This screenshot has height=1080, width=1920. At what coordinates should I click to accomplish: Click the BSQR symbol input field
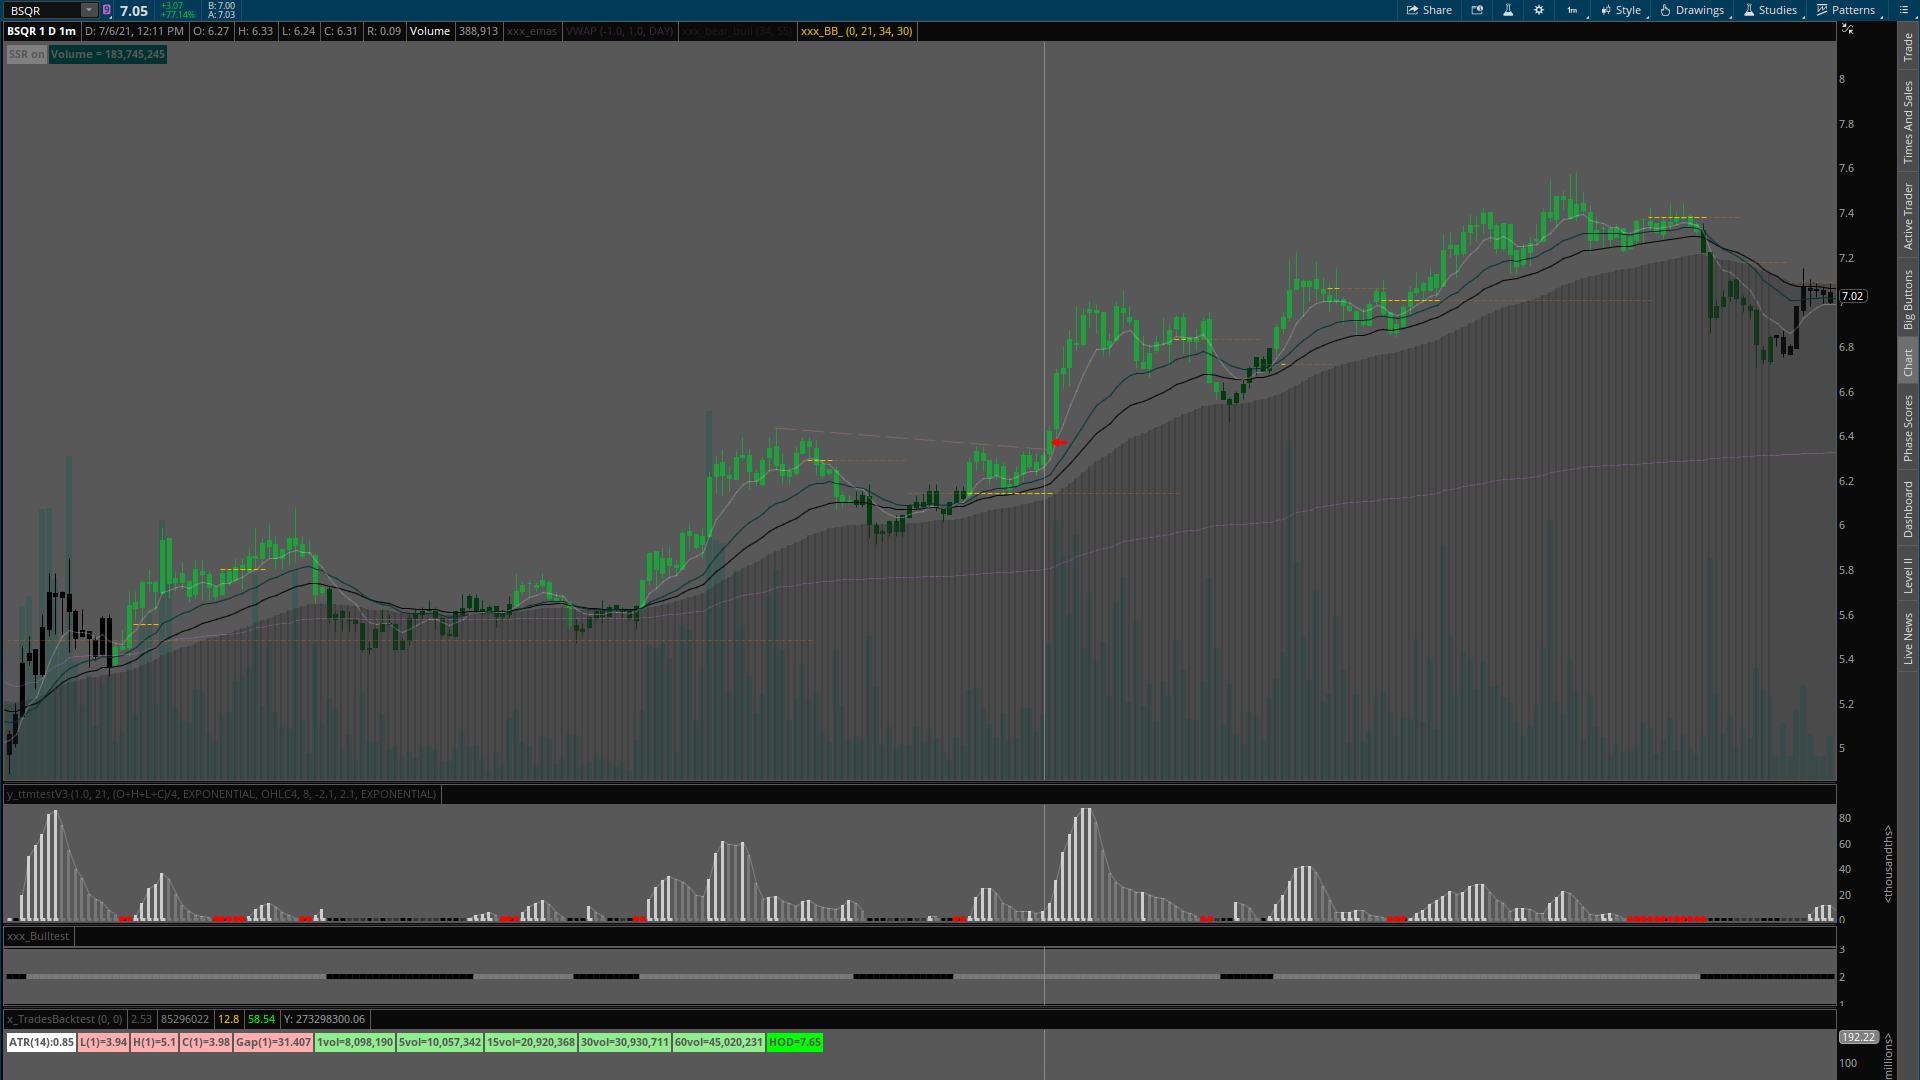click(42, 10)
